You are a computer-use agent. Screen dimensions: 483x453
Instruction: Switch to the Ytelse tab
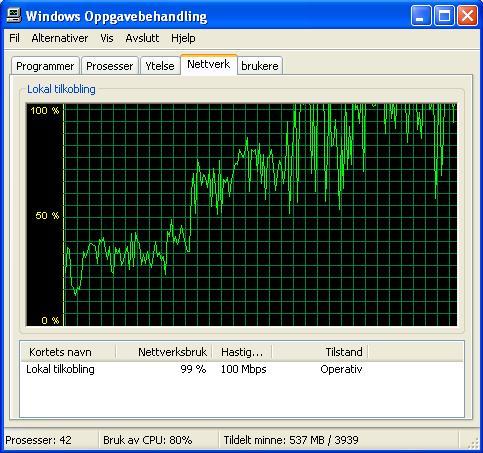click(160, 66)
